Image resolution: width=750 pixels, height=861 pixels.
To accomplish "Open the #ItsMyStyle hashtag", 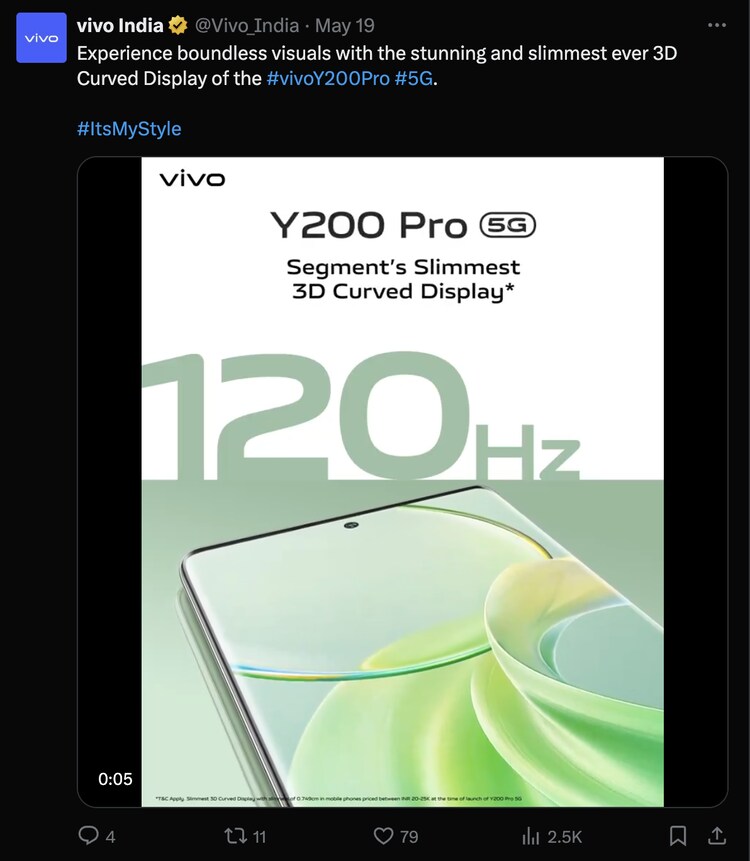I will tap(129, 128).
